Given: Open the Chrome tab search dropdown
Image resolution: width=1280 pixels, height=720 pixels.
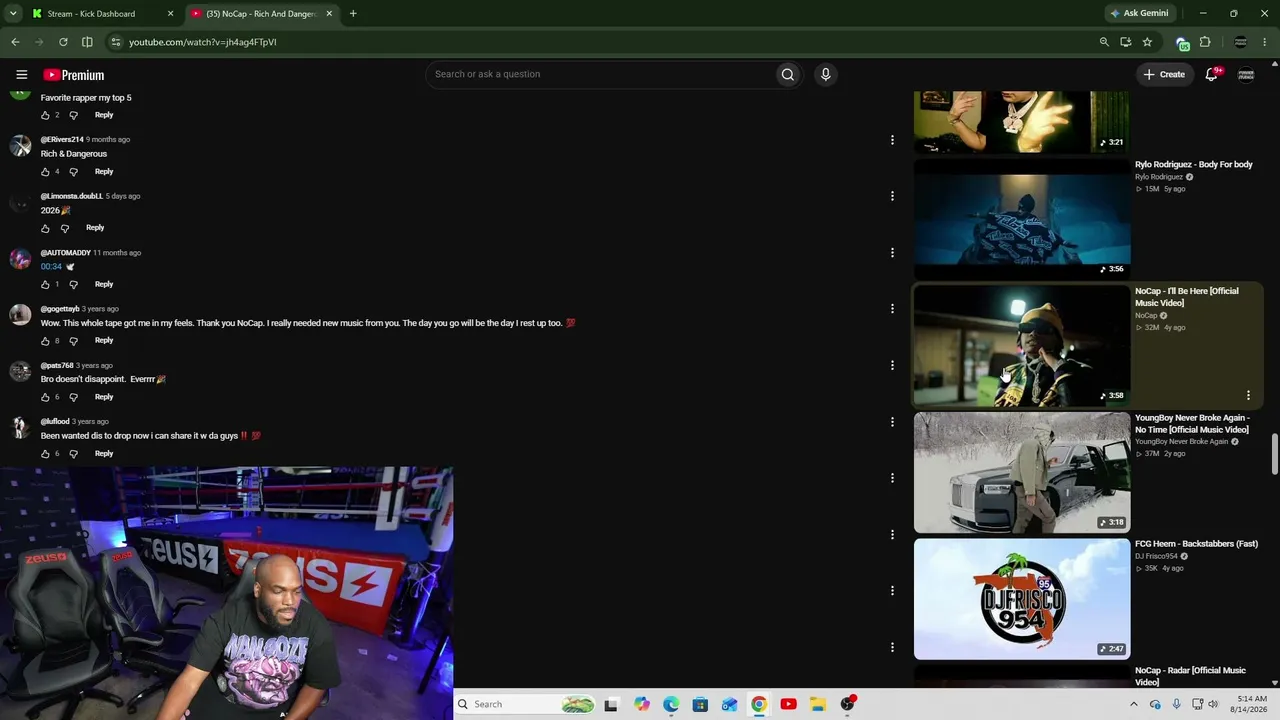Looking at the screenshot, I should coord(13,14).
